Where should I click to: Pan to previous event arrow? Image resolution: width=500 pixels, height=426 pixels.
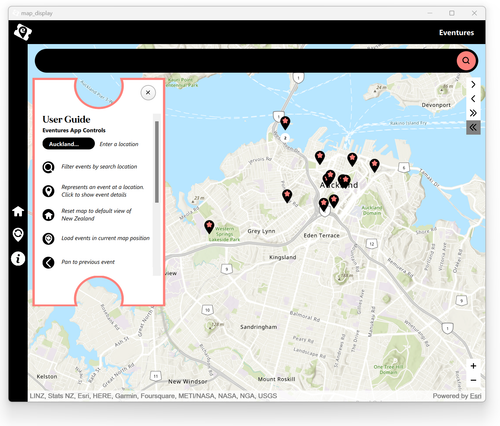[x=473, y=99]
